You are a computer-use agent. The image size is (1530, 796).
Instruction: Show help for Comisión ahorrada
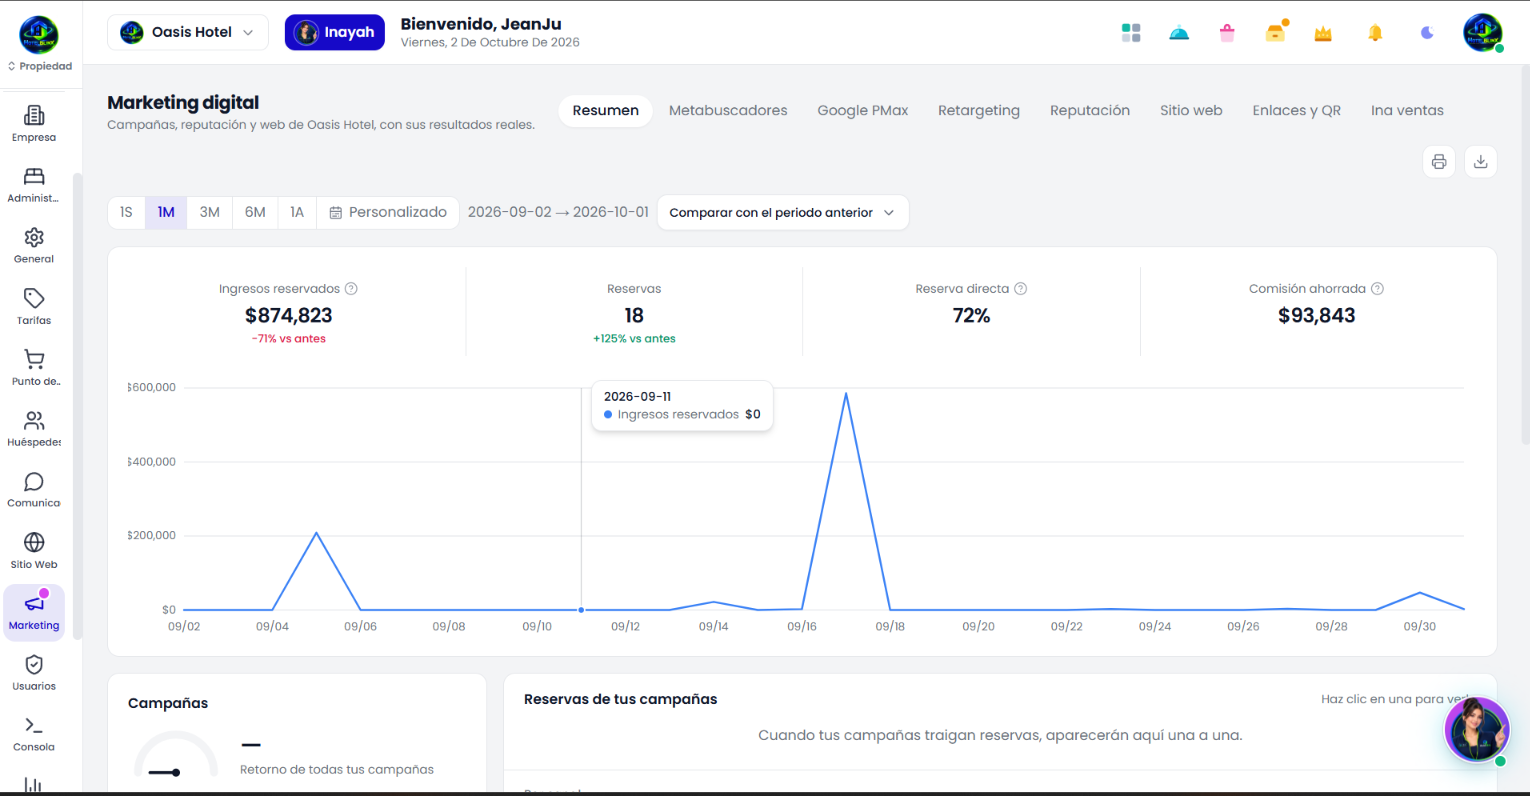click(1377, 289)
